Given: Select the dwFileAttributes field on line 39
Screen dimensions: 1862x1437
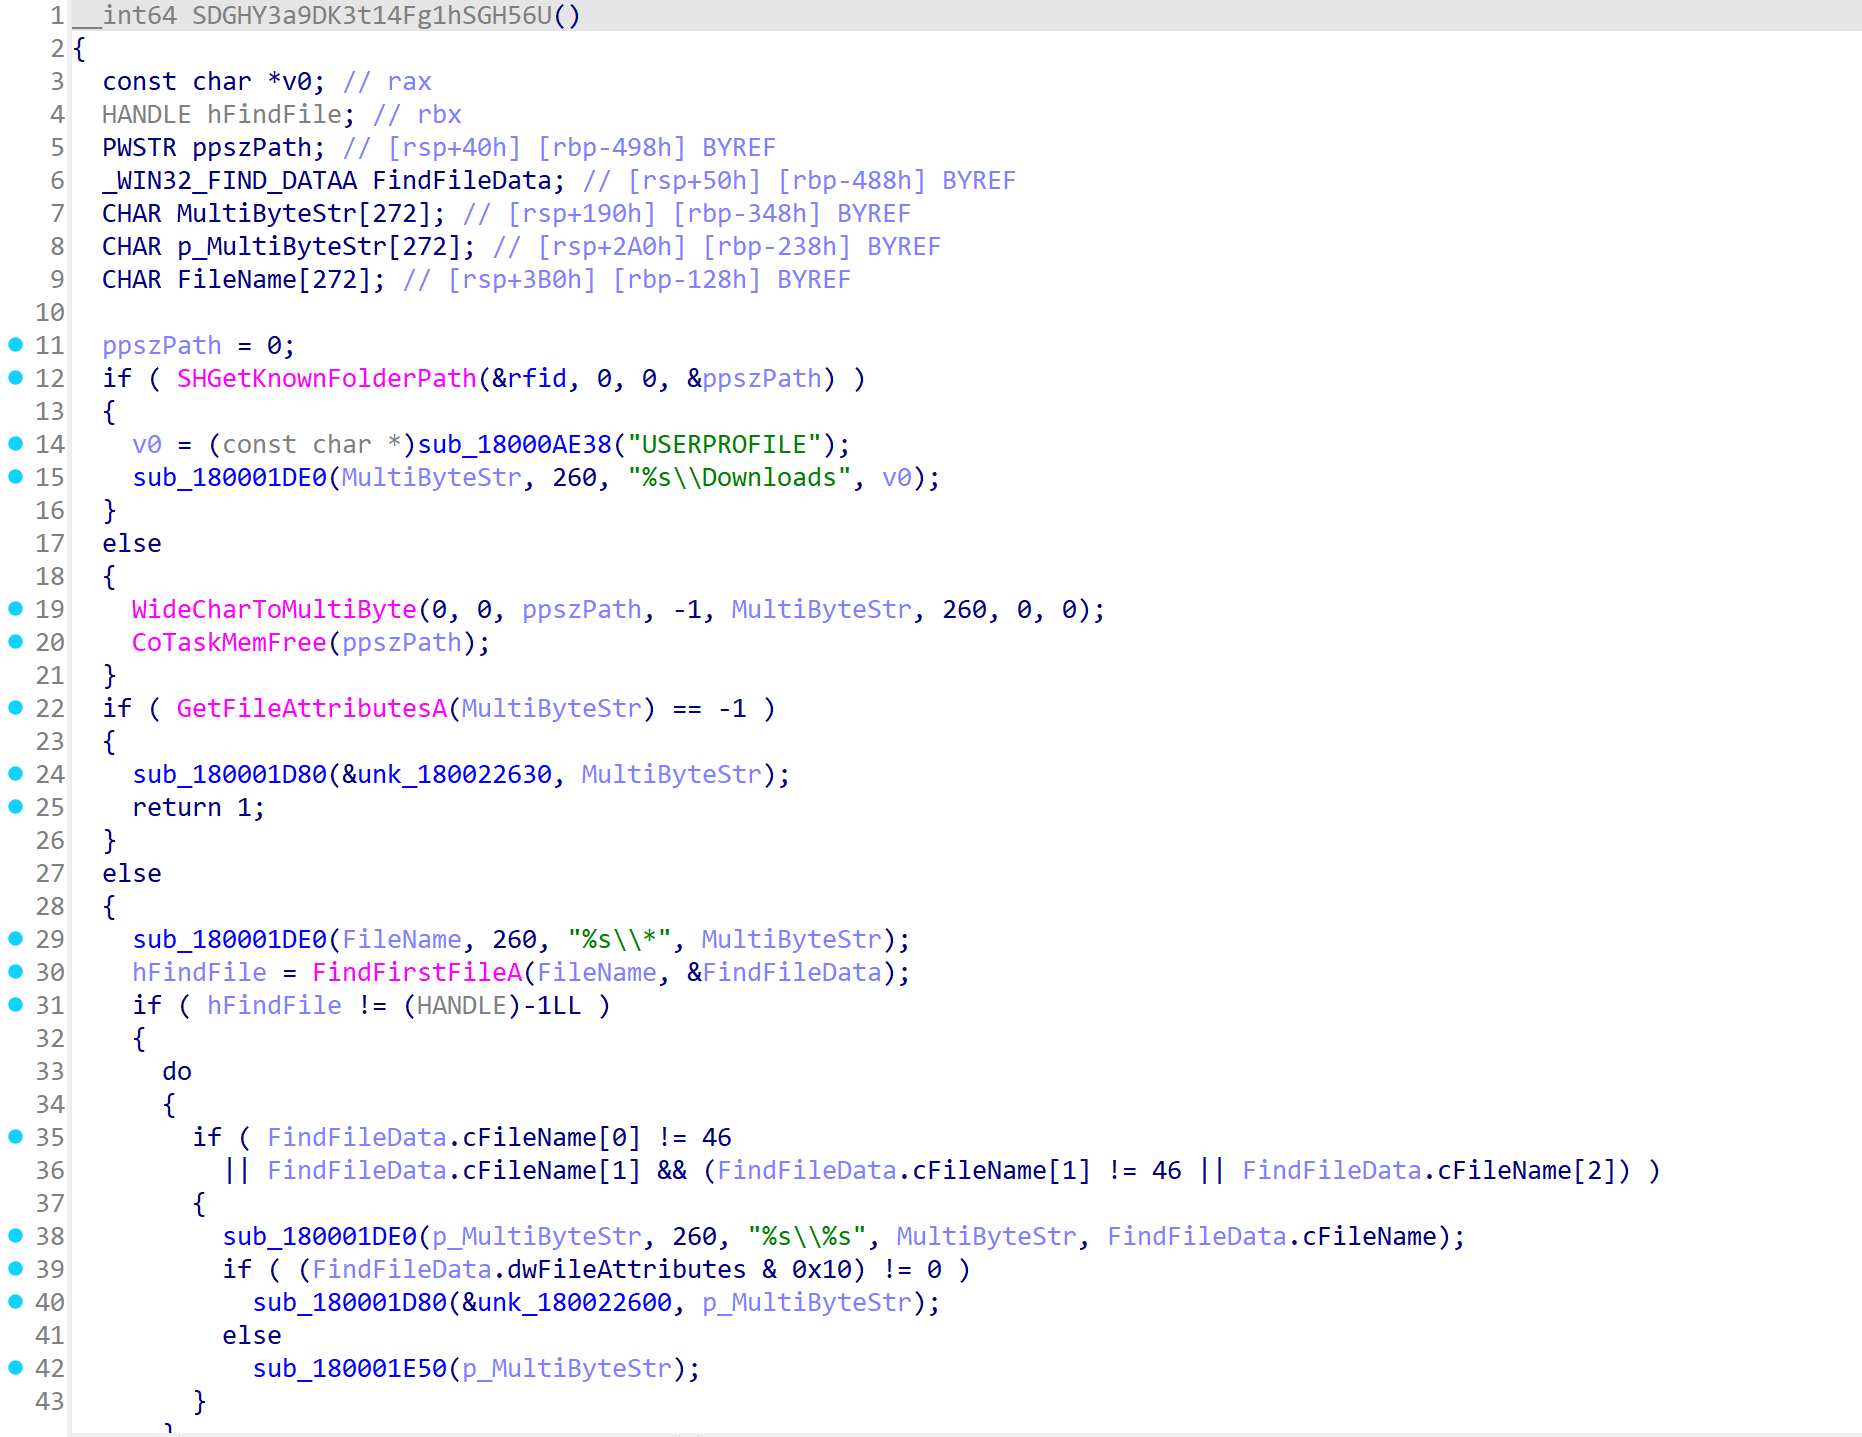Looking at the screenshot, I should [627, 1270].
